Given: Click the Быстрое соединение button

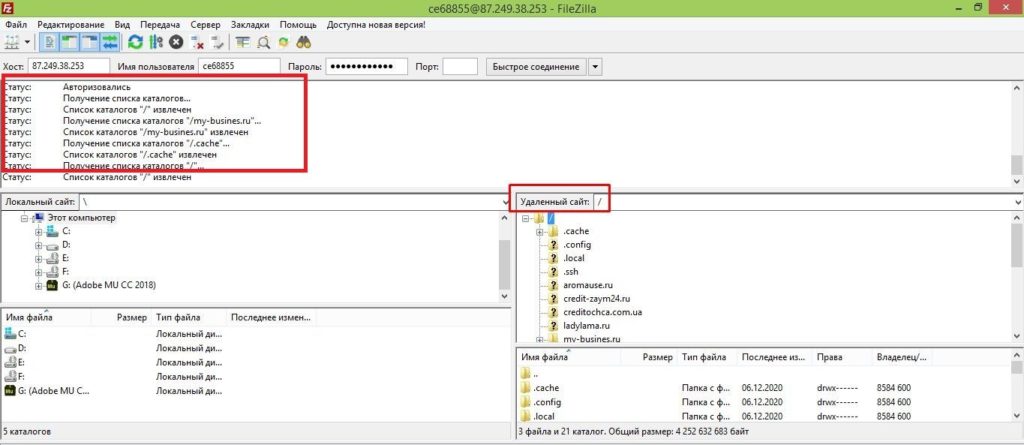Looking at the screenshot, I should 535,67.
